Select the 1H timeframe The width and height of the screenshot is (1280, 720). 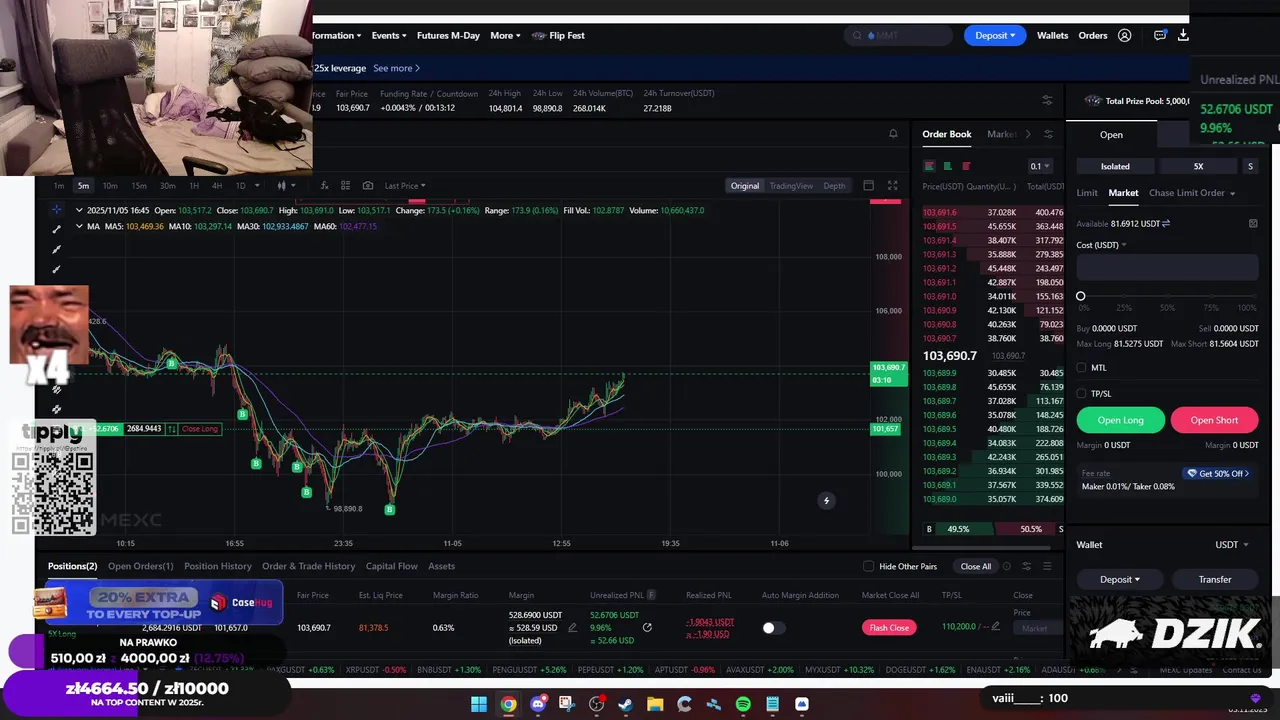(194, 185)
